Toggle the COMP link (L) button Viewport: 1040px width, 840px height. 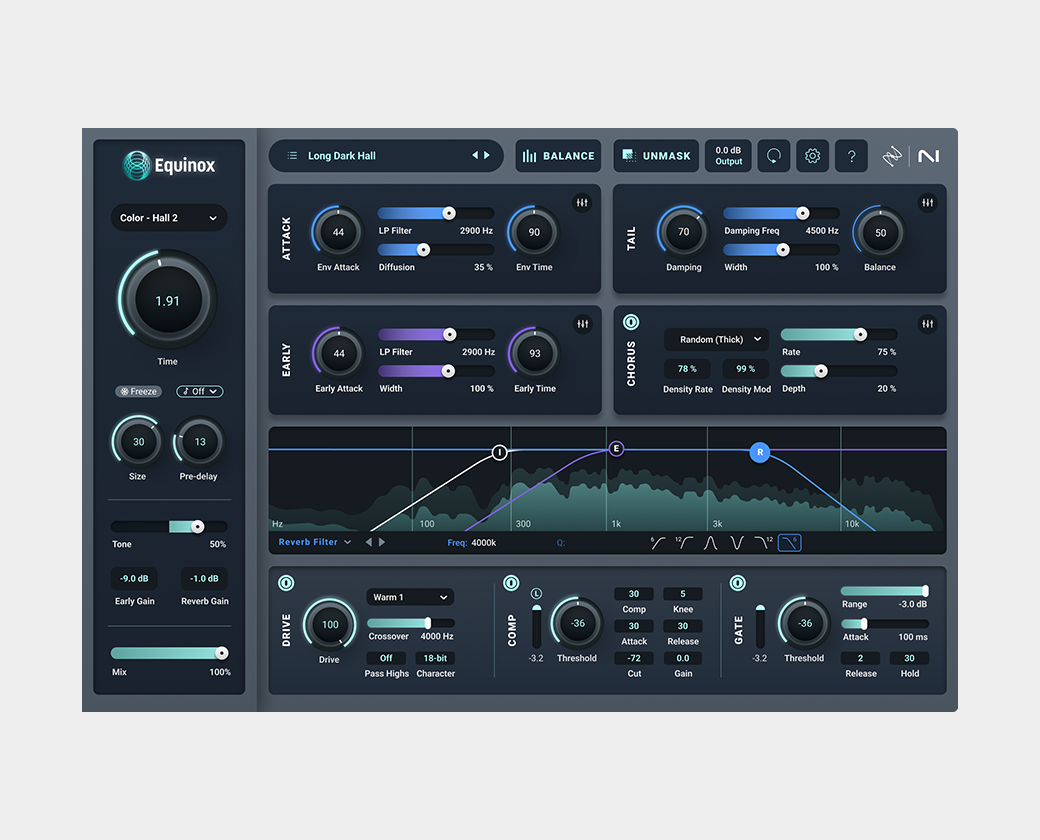click(x=536, y=593)
